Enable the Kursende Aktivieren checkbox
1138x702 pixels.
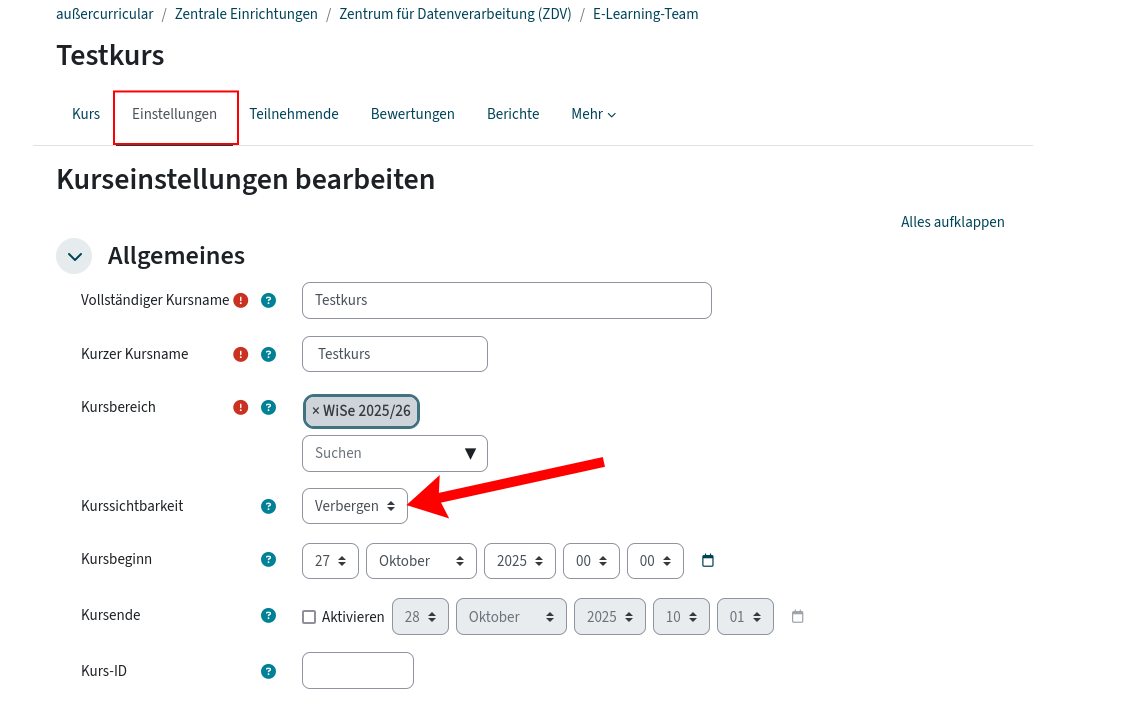[309, 617]
